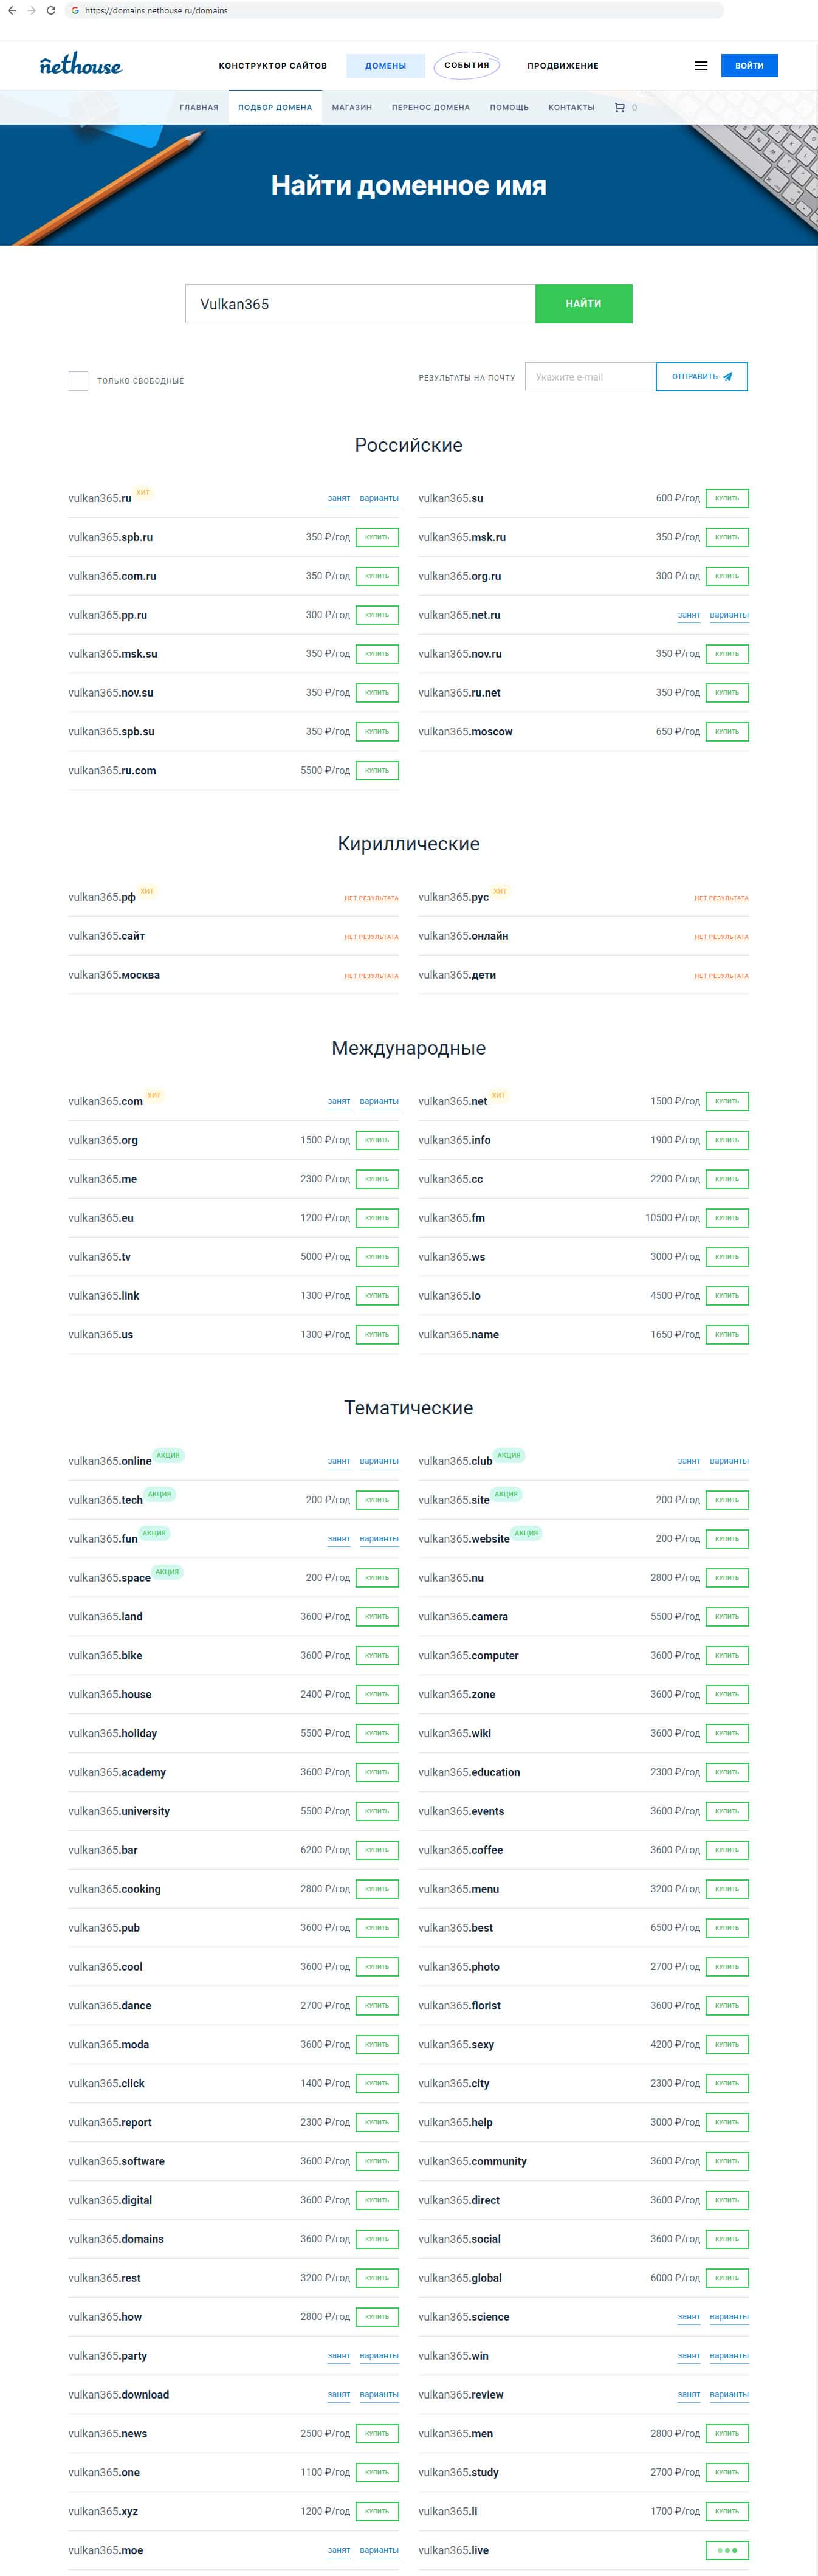Open the События menu item
This screenshot has height=2576, width=818.
[467, 66]
